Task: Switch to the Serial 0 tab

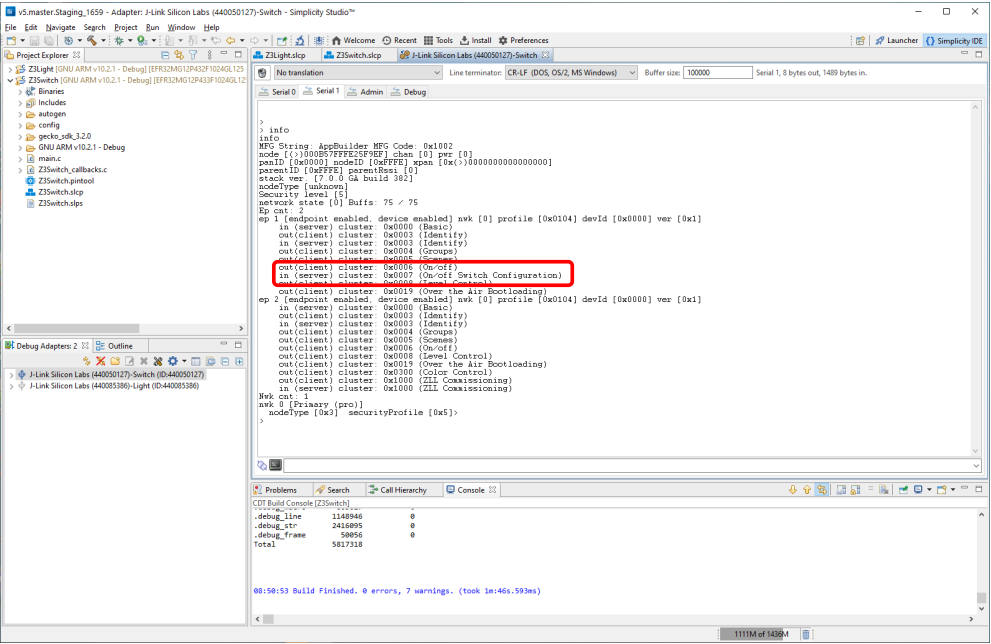Action: (x=279, y=92)
